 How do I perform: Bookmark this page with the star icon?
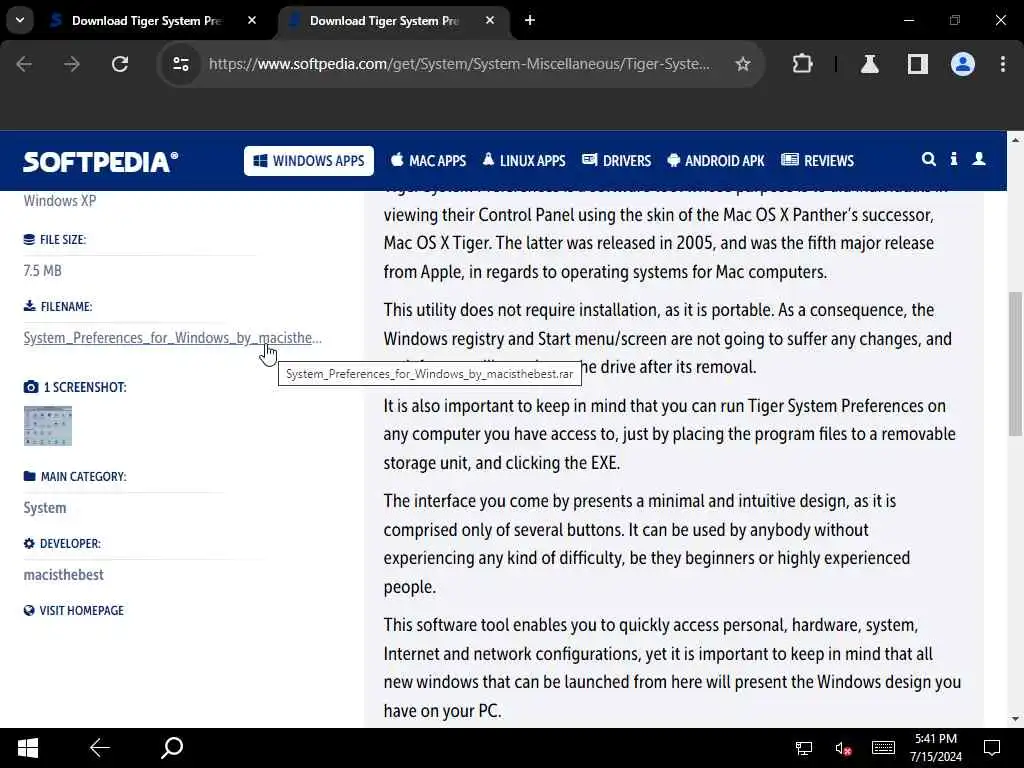pos(743,64)
